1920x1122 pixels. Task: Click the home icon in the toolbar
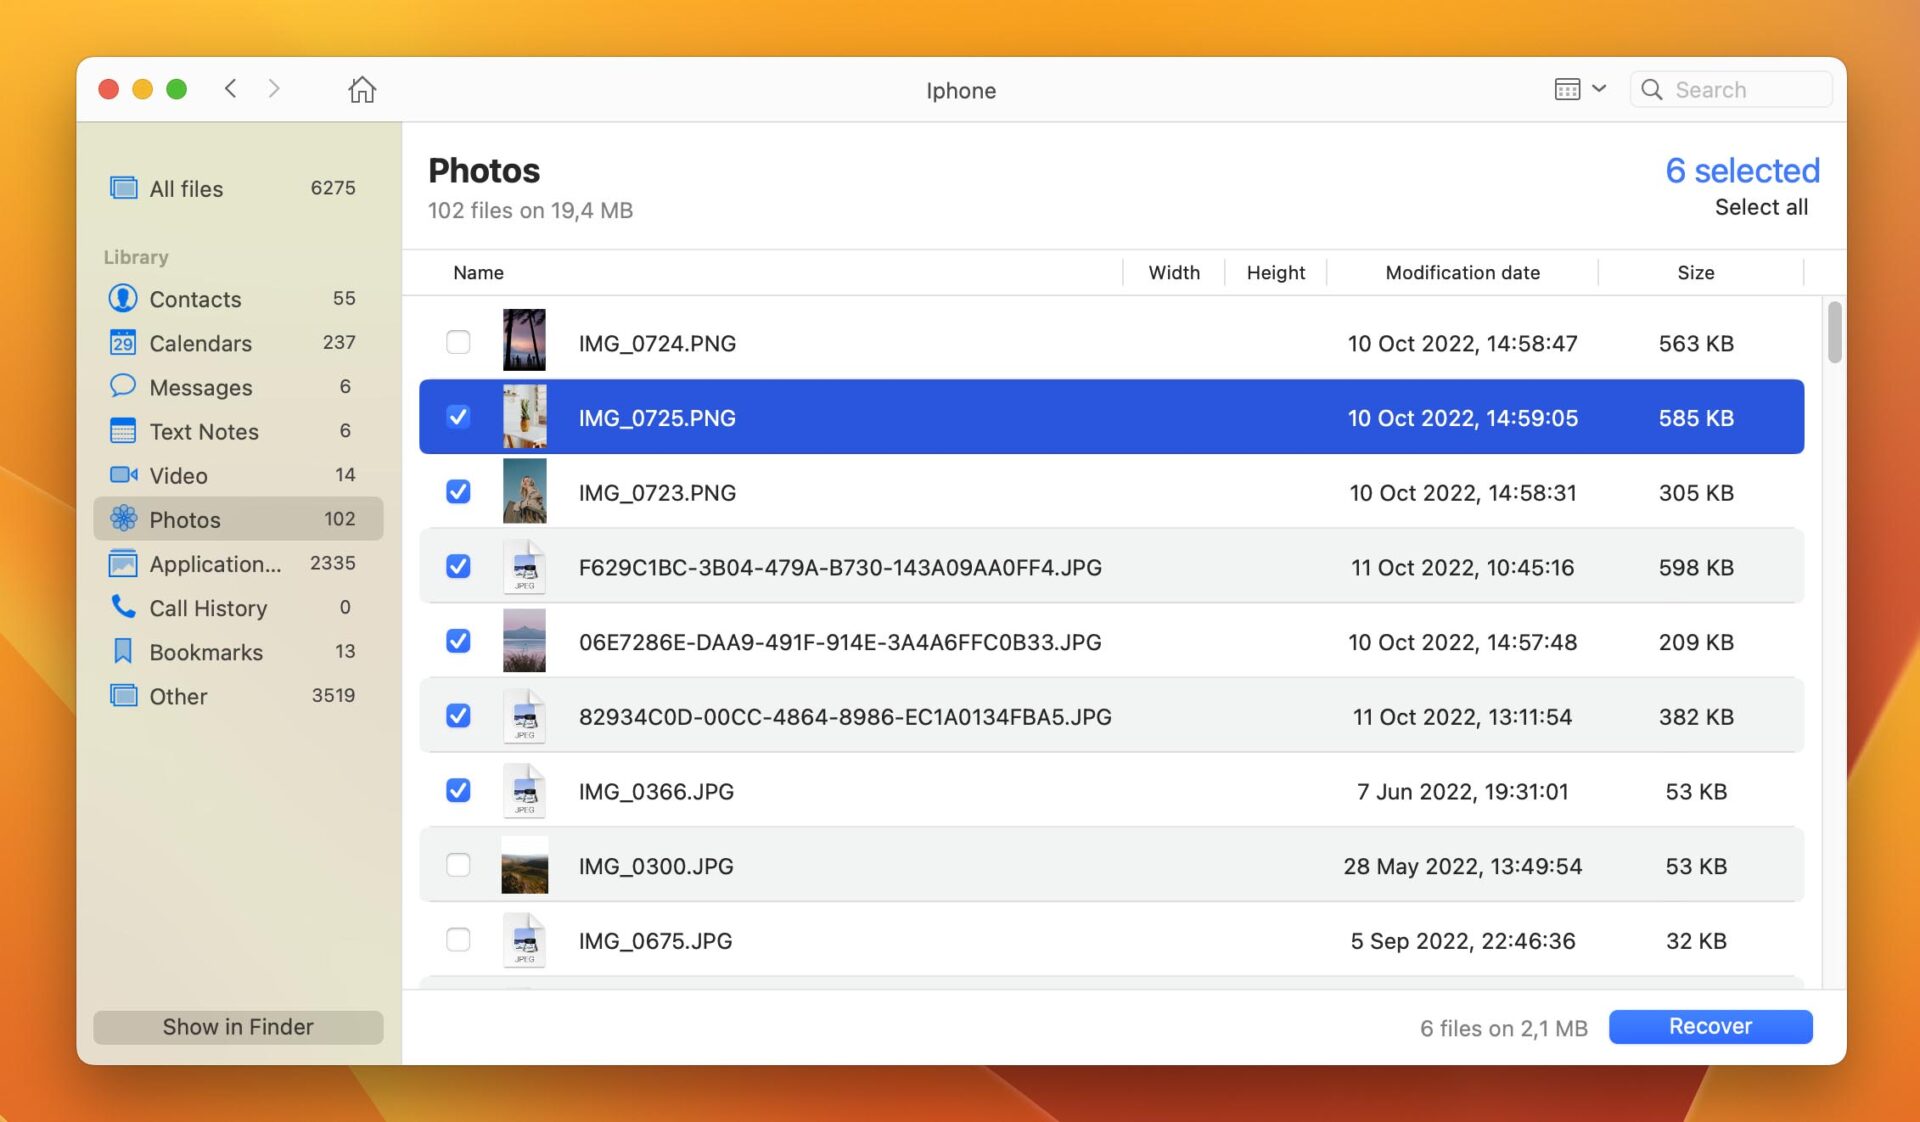(x=362, y=90)
